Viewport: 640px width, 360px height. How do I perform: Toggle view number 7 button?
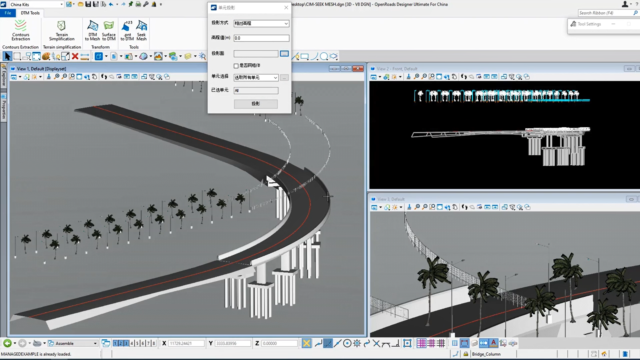click(148, 343)
